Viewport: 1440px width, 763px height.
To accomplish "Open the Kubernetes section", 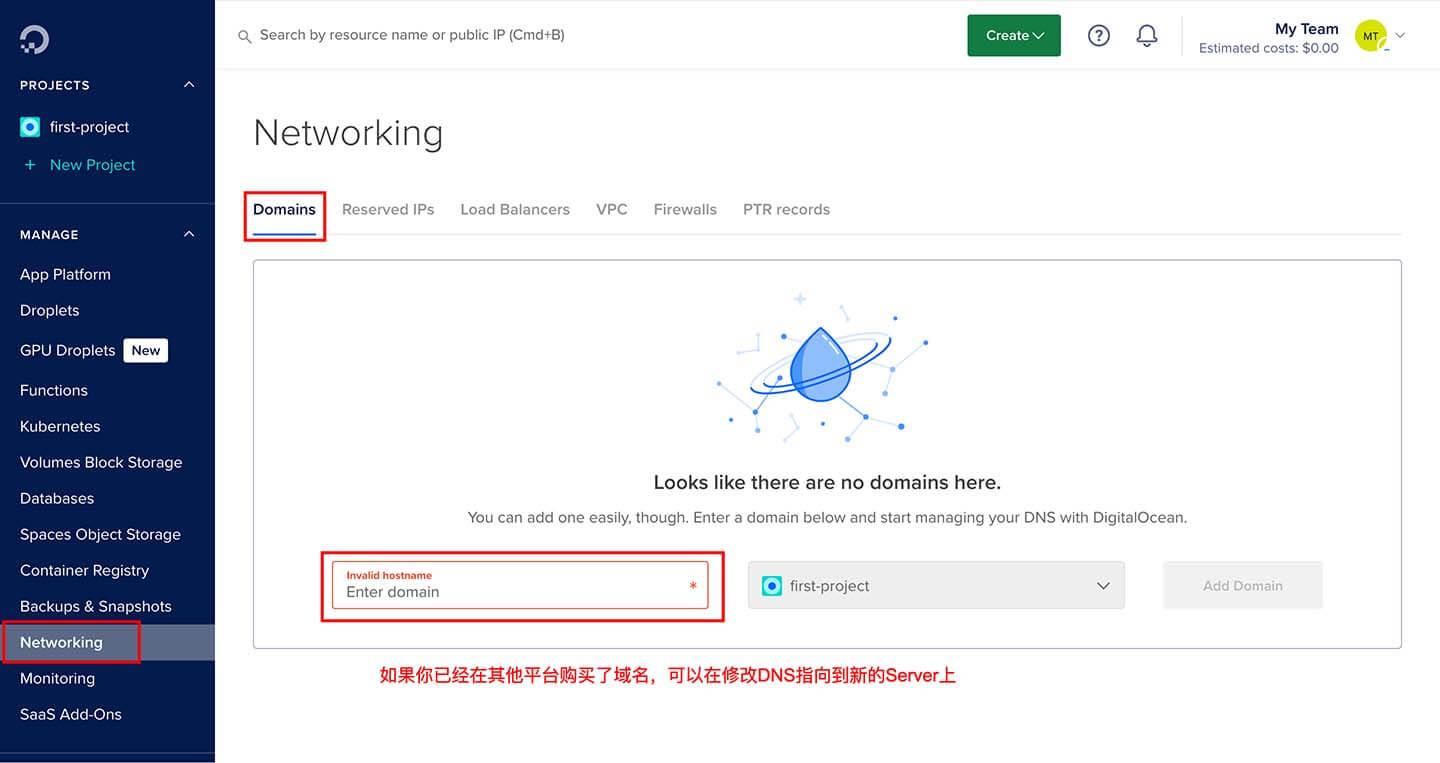I will [60, 426].
